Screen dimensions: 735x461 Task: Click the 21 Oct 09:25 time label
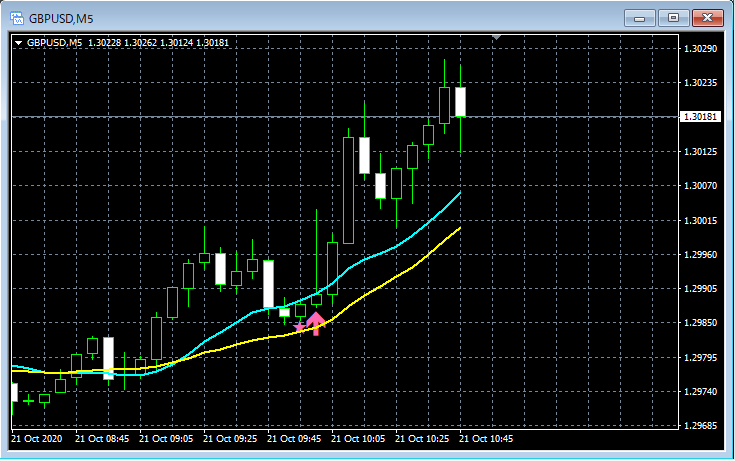[230, 439]
